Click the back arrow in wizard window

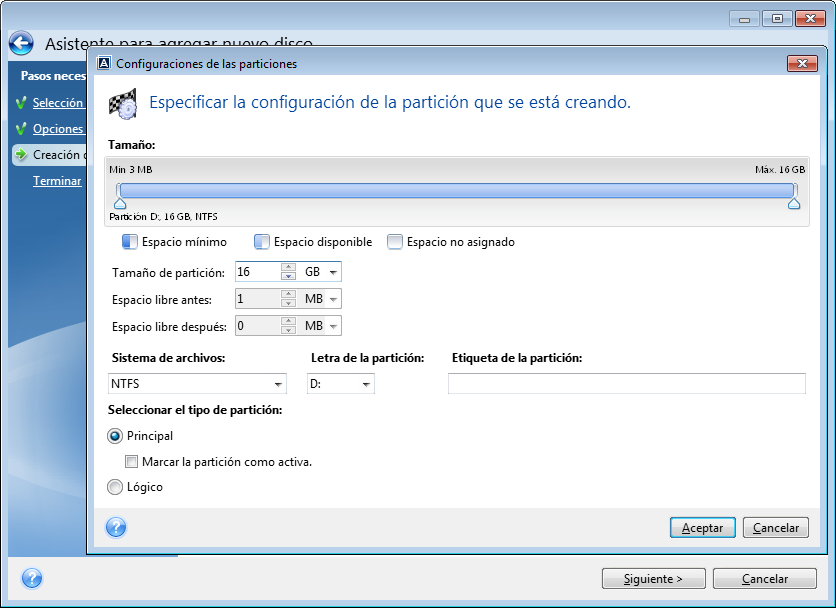tap(21, 43)
